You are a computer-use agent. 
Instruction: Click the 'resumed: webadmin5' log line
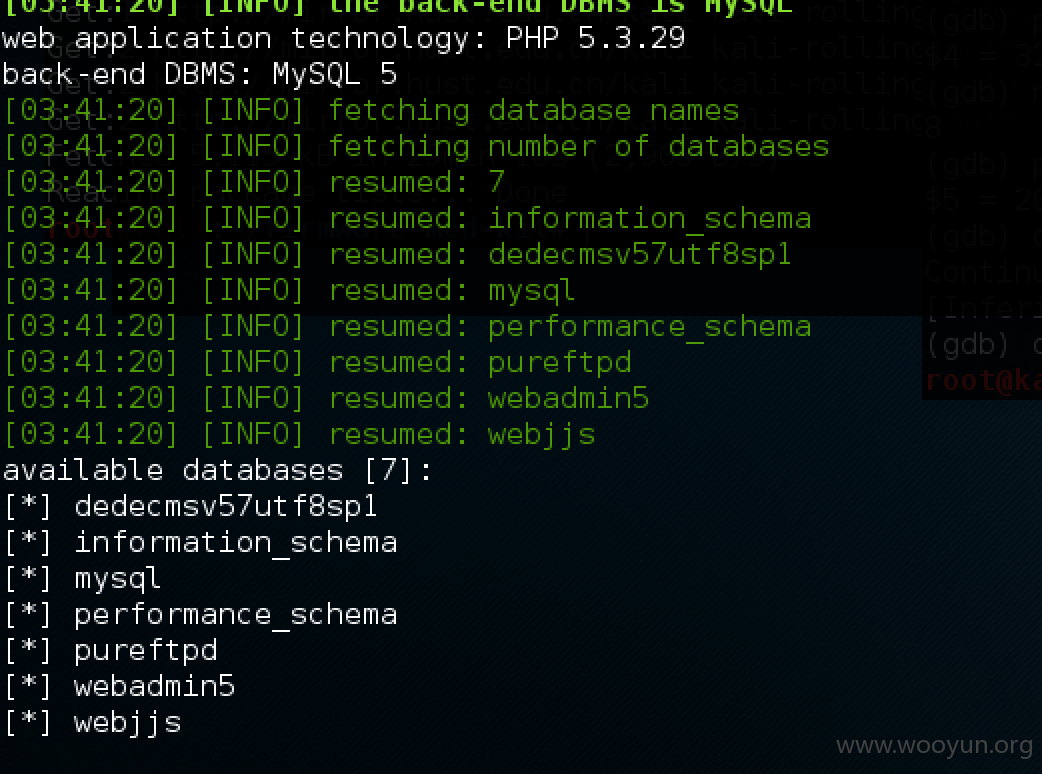326,399
